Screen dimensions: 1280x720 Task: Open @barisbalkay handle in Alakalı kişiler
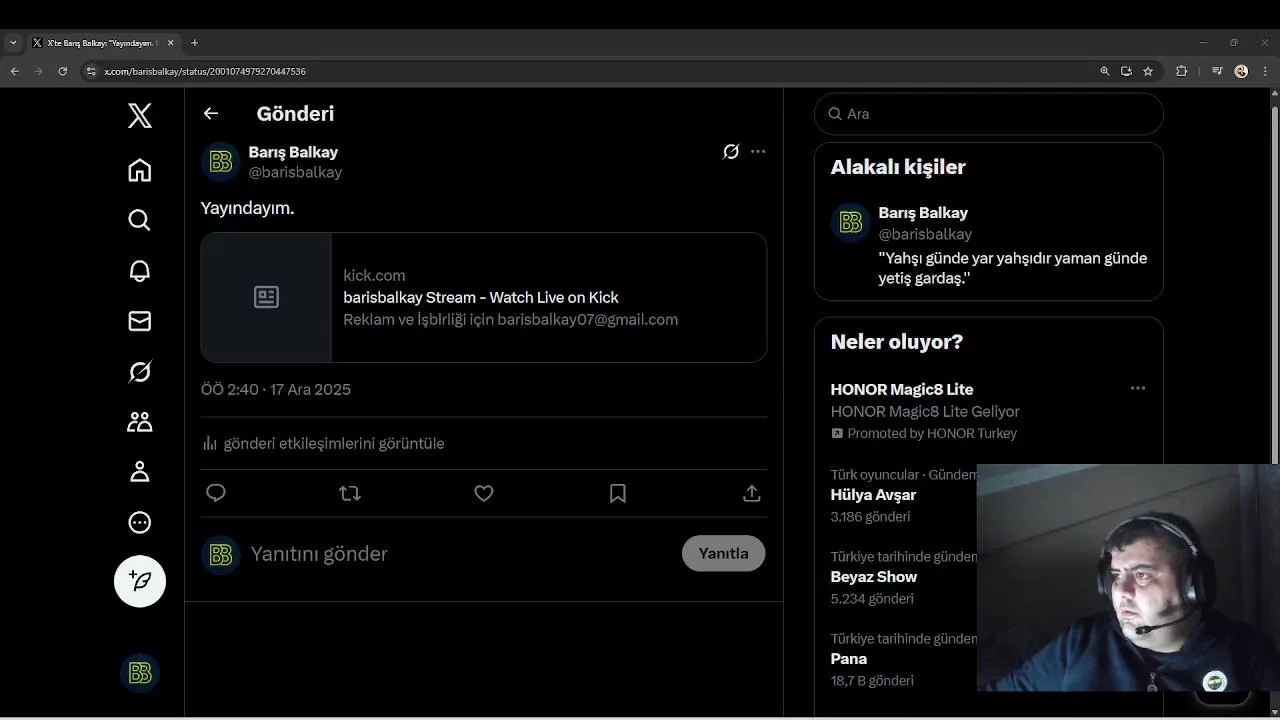(925, 234)
